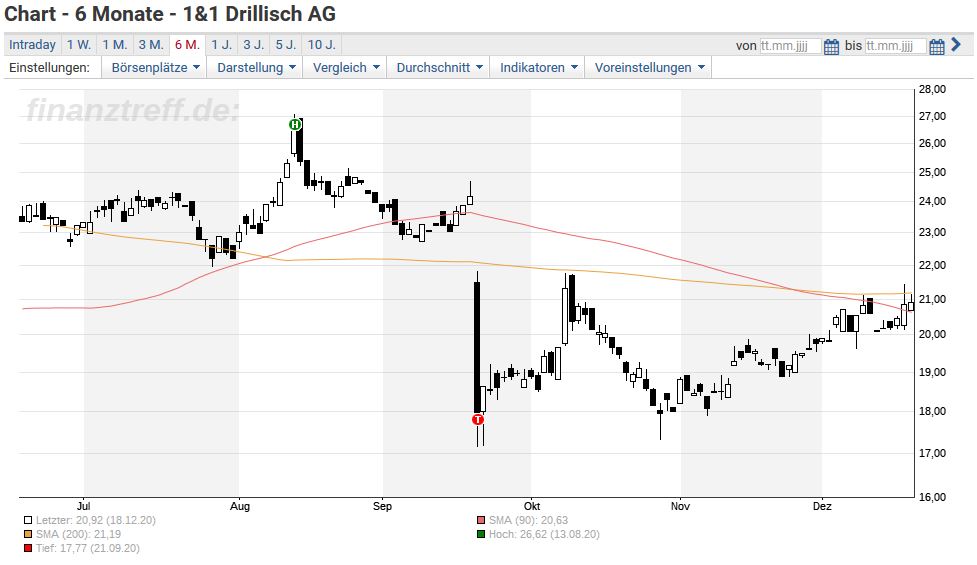Image resolution: width=977 pixels, height=565 pixels.
Task: Click the orange SMA (200) legend swatch
Action: 27,534
